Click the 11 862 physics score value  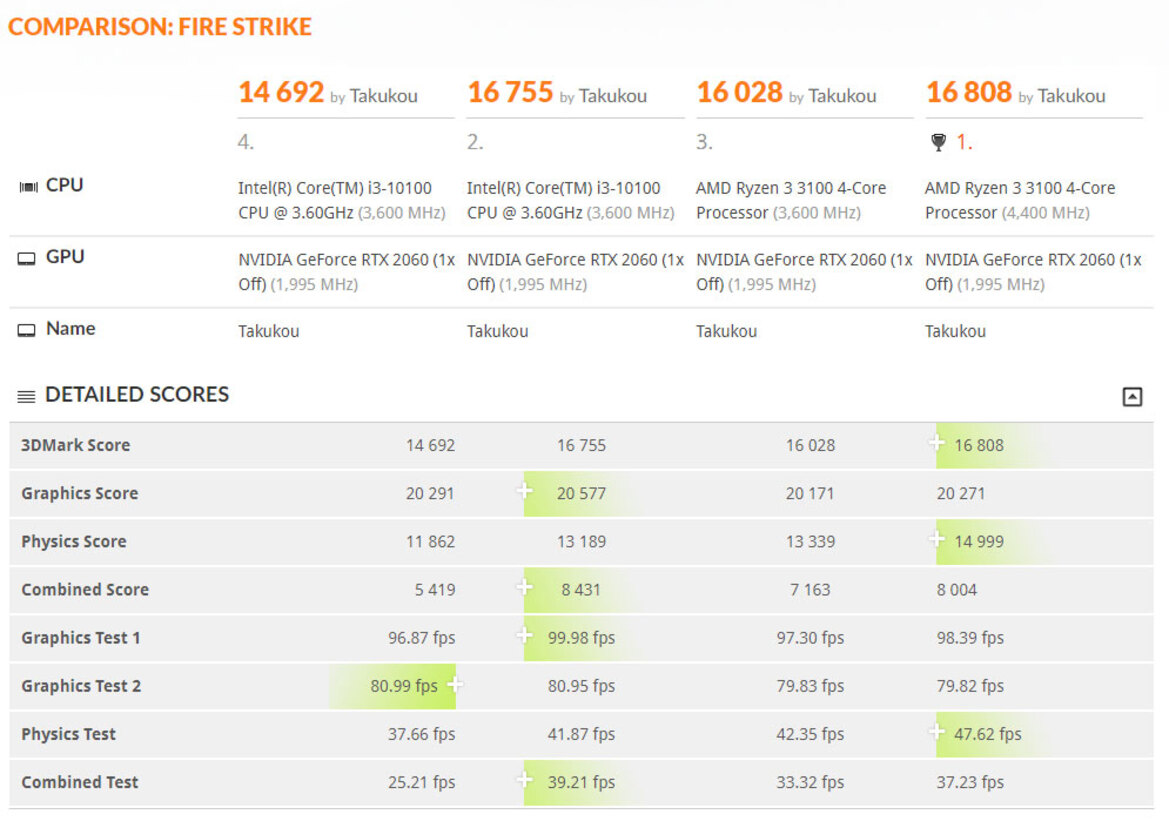click(430, 541)
